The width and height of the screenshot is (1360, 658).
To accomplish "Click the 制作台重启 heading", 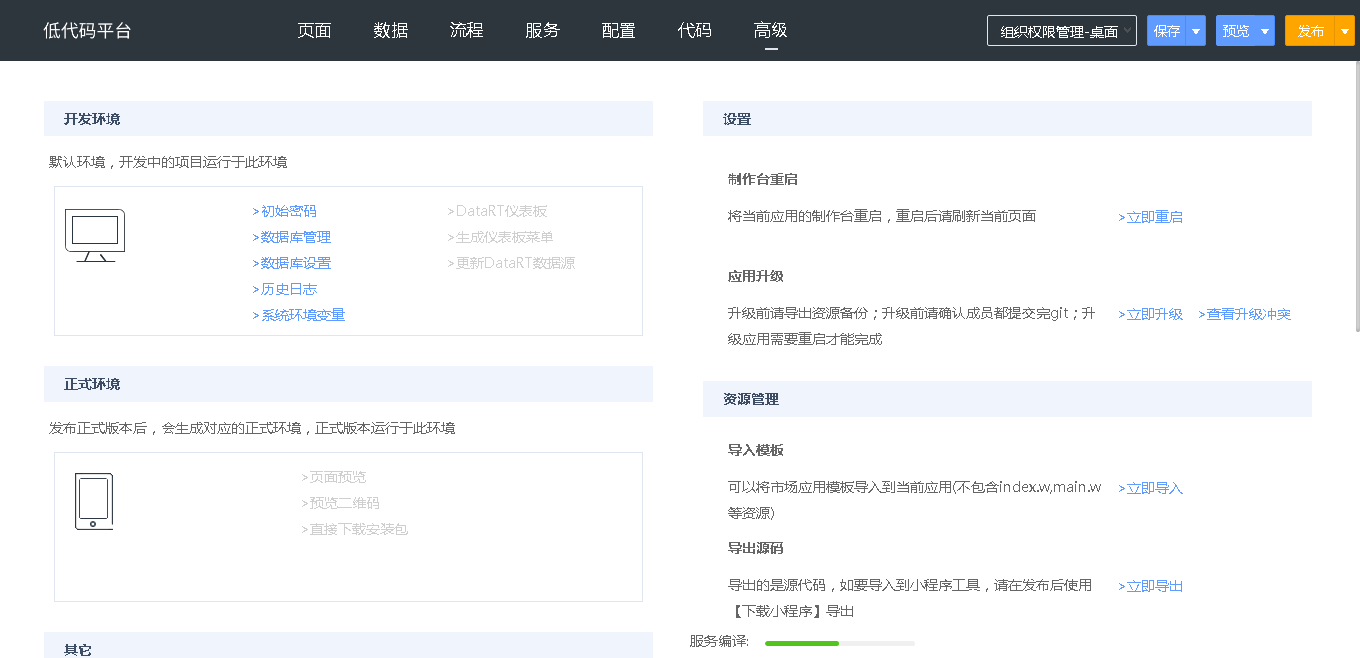I will pyautogui.click(x=763, y=179).
